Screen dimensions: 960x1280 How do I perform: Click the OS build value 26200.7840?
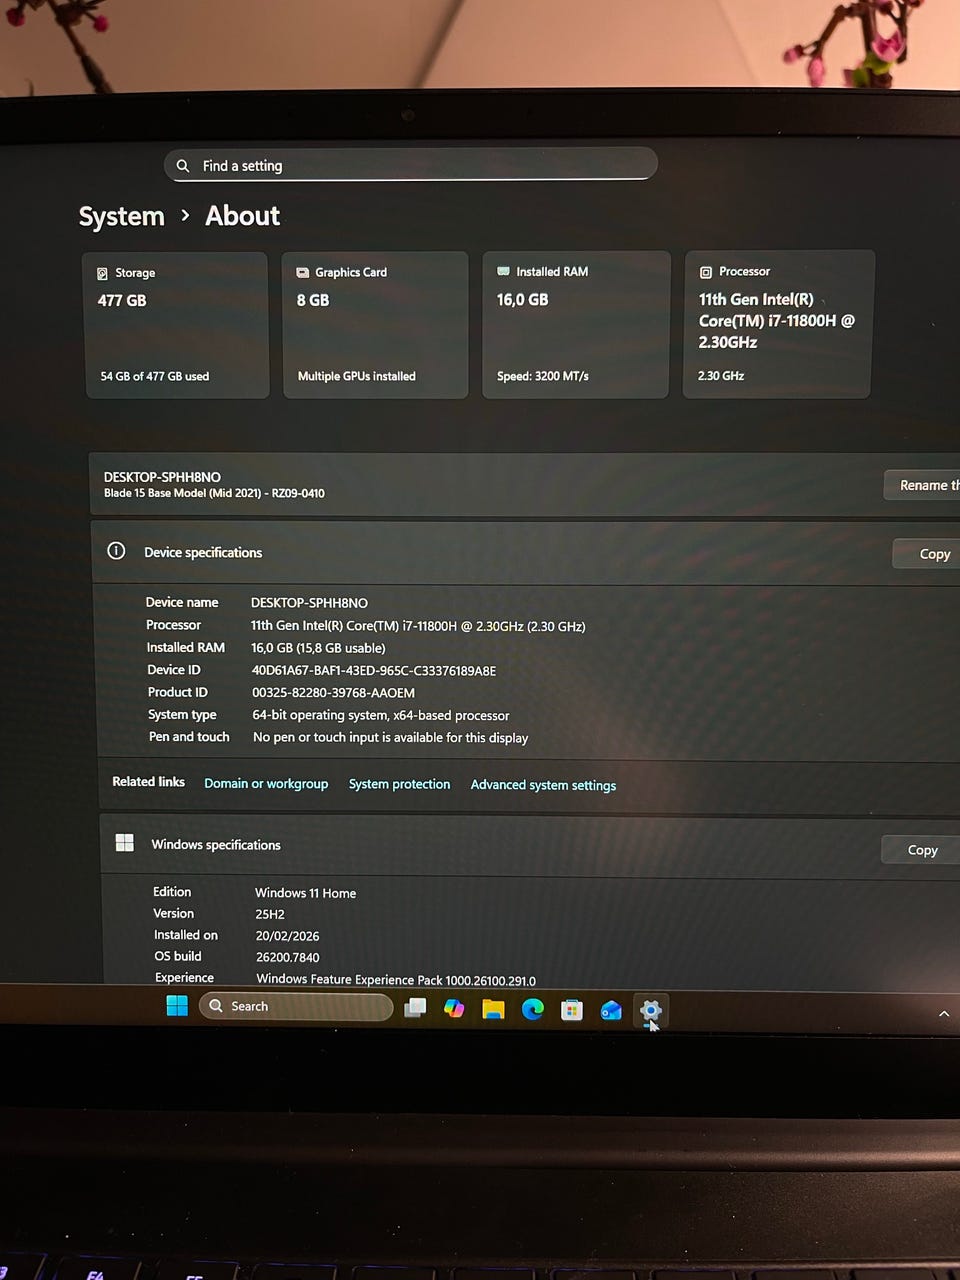(x=287, y=957)
